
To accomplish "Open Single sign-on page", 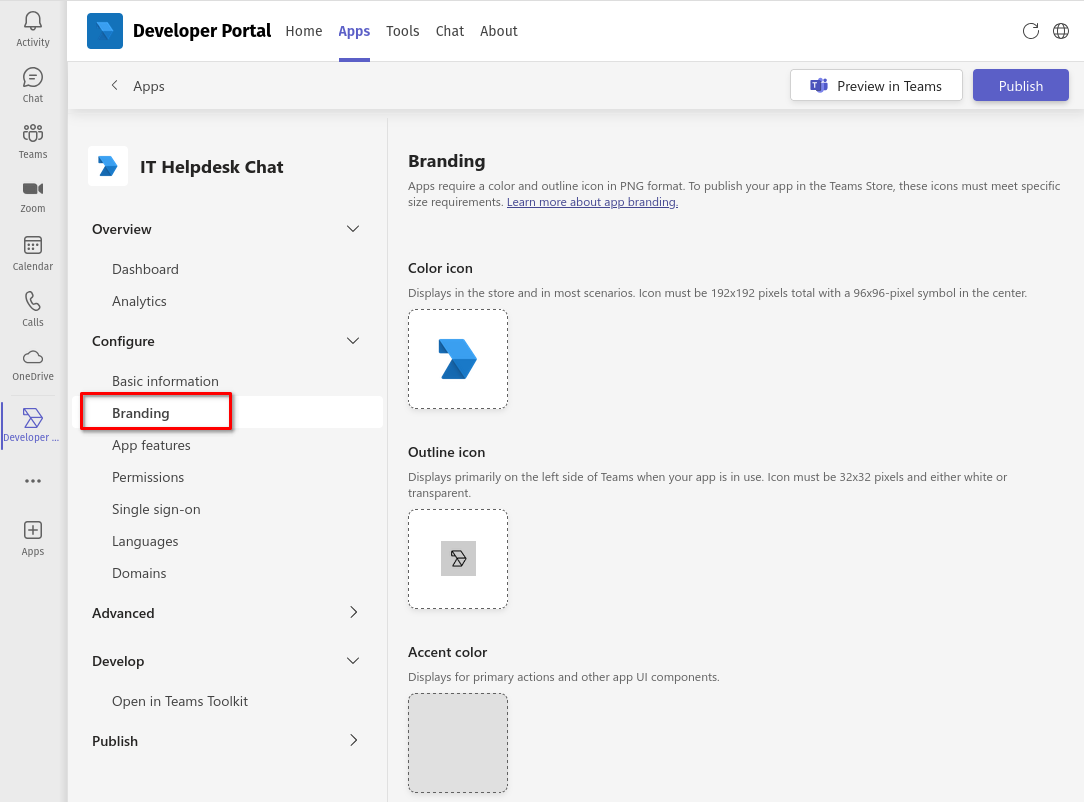I will pos(156,510).
